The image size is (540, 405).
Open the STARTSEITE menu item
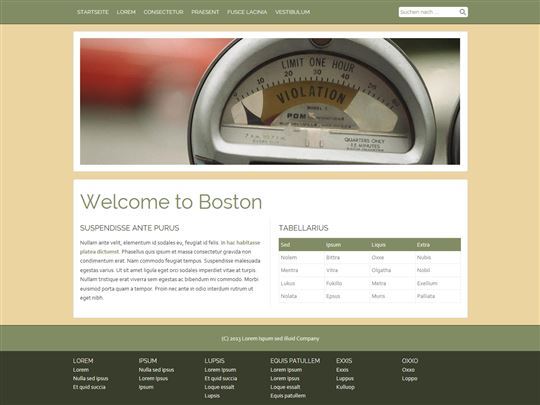(93, 12)
